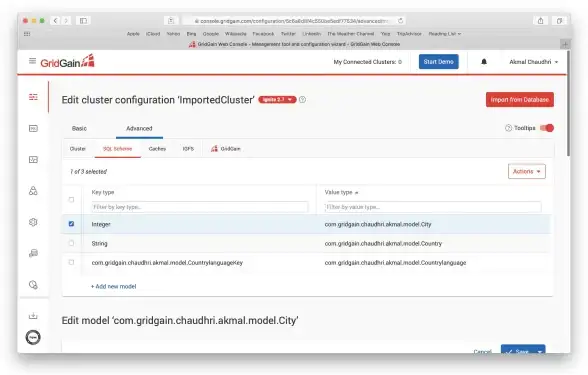Click Import from Database button

click(x=519, y=100)
